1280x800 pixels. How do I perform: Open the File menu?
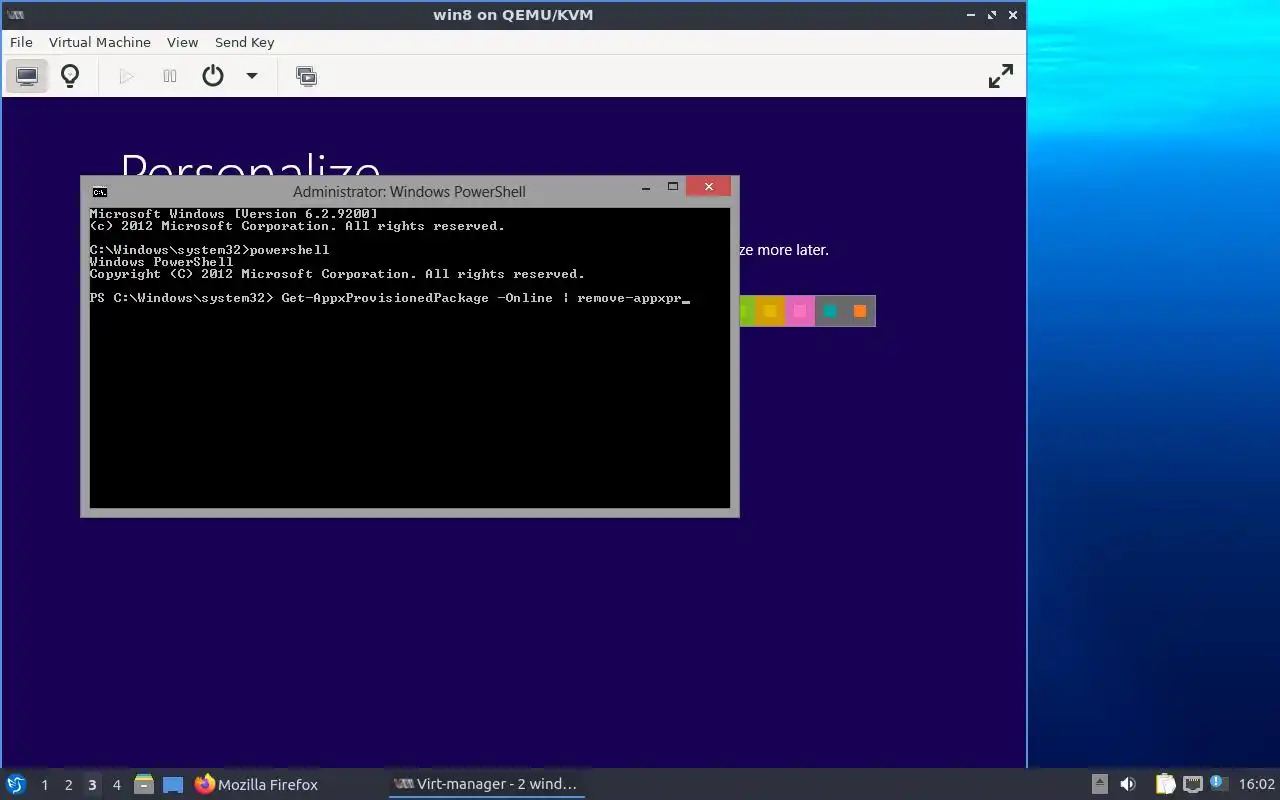click(21, 42)
